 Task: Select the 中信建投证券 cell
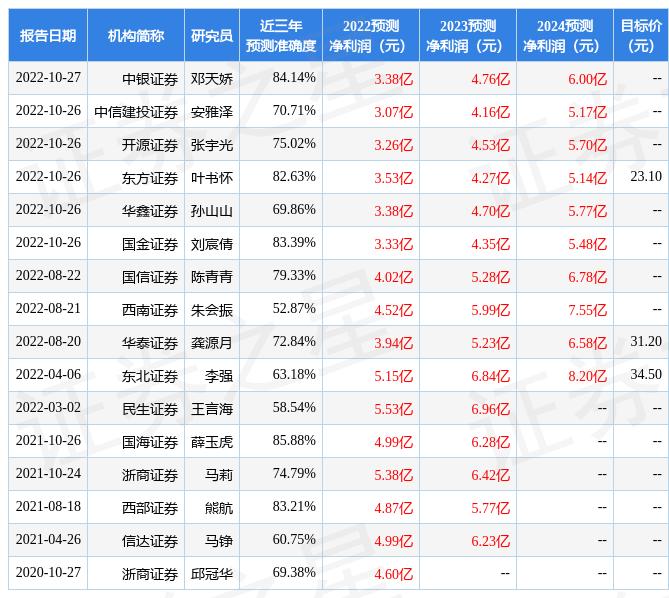pyautogui.click(x=136, y=112)
